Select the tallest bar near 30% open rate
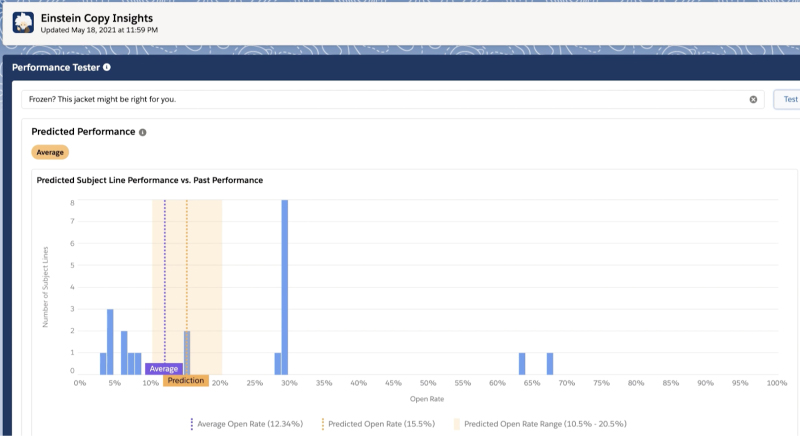800x436 pixels. pos(285,287)
